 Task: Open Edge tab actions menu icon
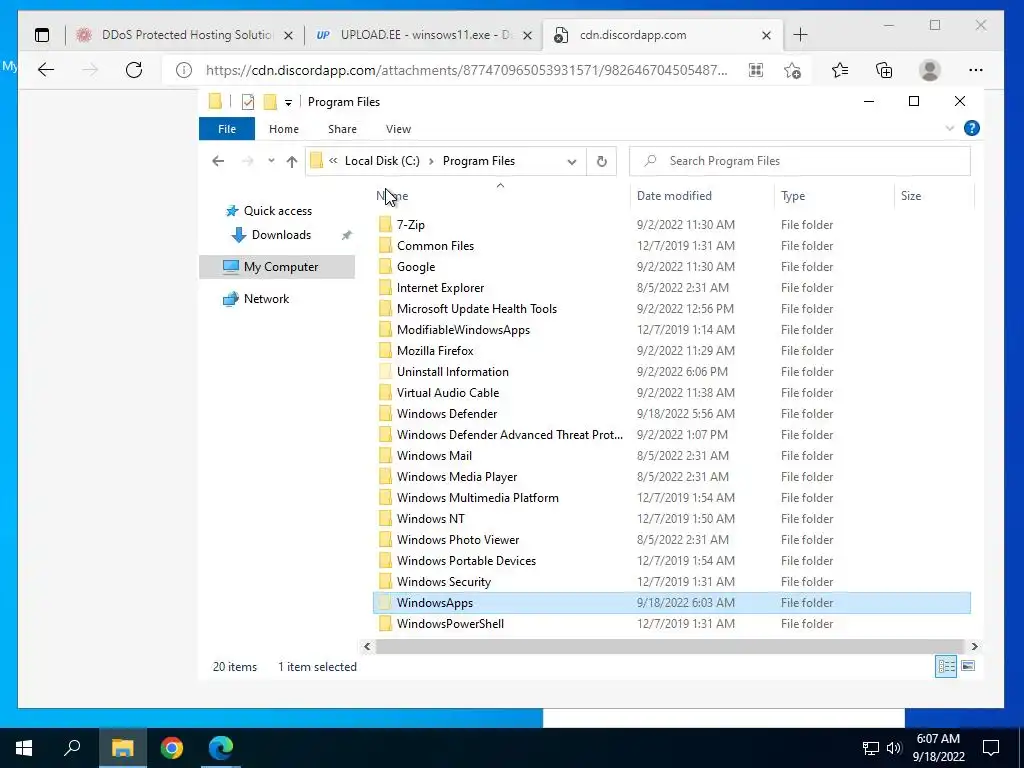42,35
